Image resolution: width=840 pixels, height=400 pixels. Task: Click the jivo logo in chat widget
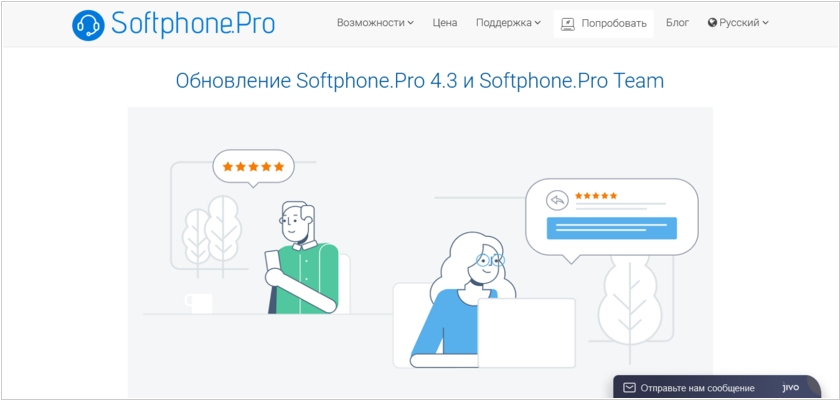791,387
